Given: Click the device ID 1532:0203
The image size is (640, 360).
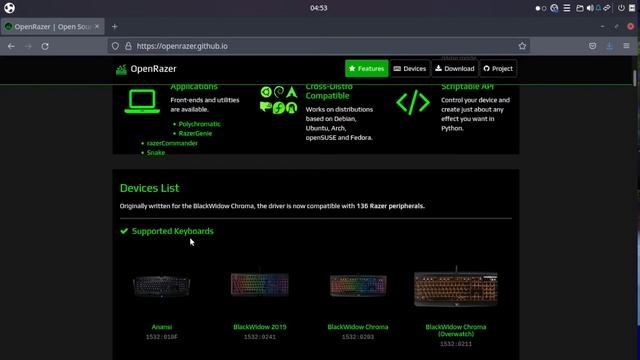Looking at the screenshot, I should tap(358, 337).
